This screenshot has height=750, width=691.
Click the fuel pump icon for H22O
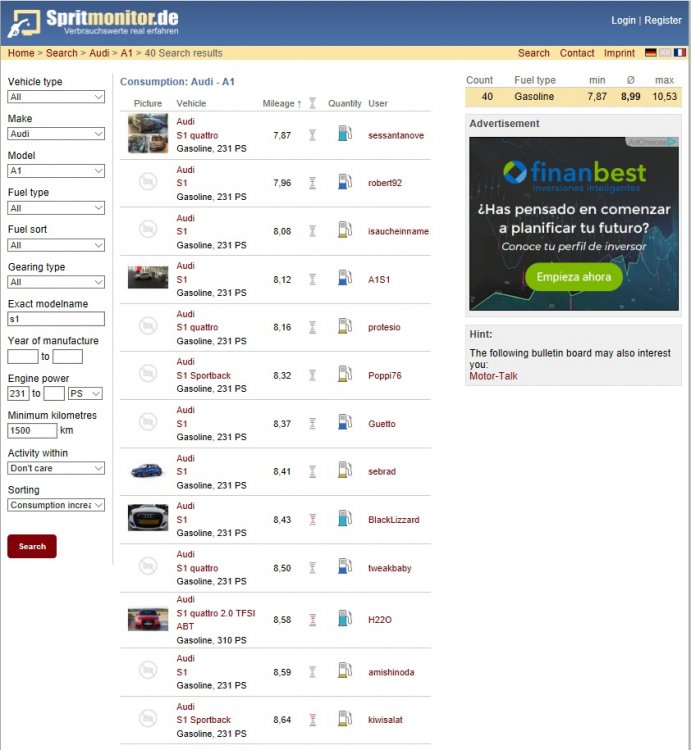pos(344,619)
